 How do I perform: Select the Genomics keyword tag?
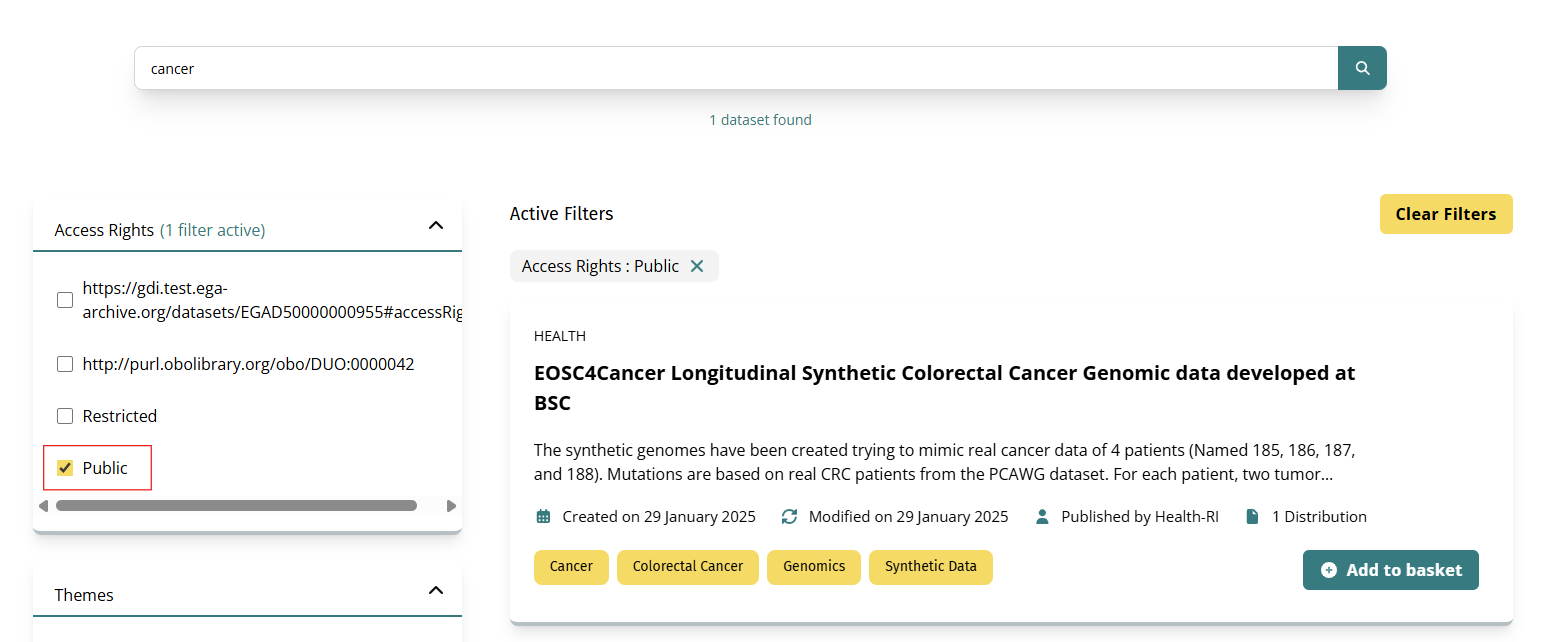pyautogui.click(x=814, y=566)
